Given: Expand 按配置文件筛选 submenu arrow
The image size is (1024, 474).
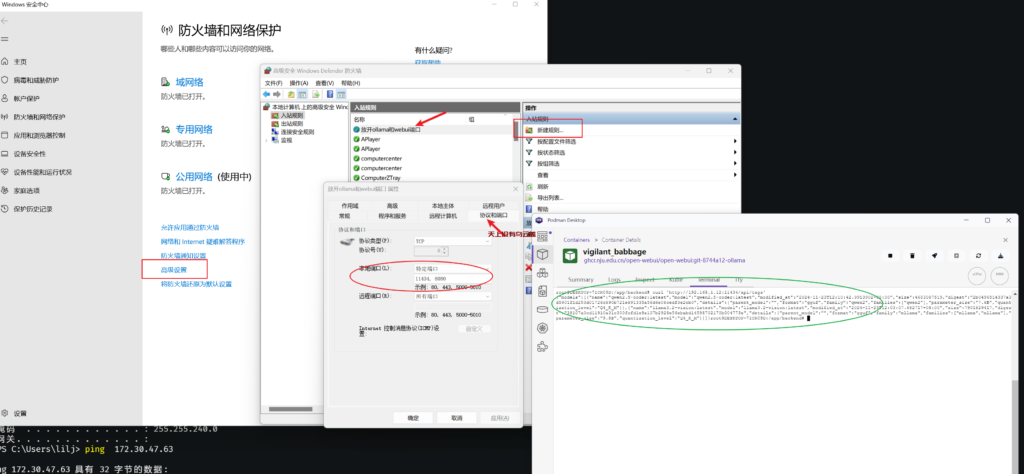Looking at the screenshot, I should [x=735, y=142].
